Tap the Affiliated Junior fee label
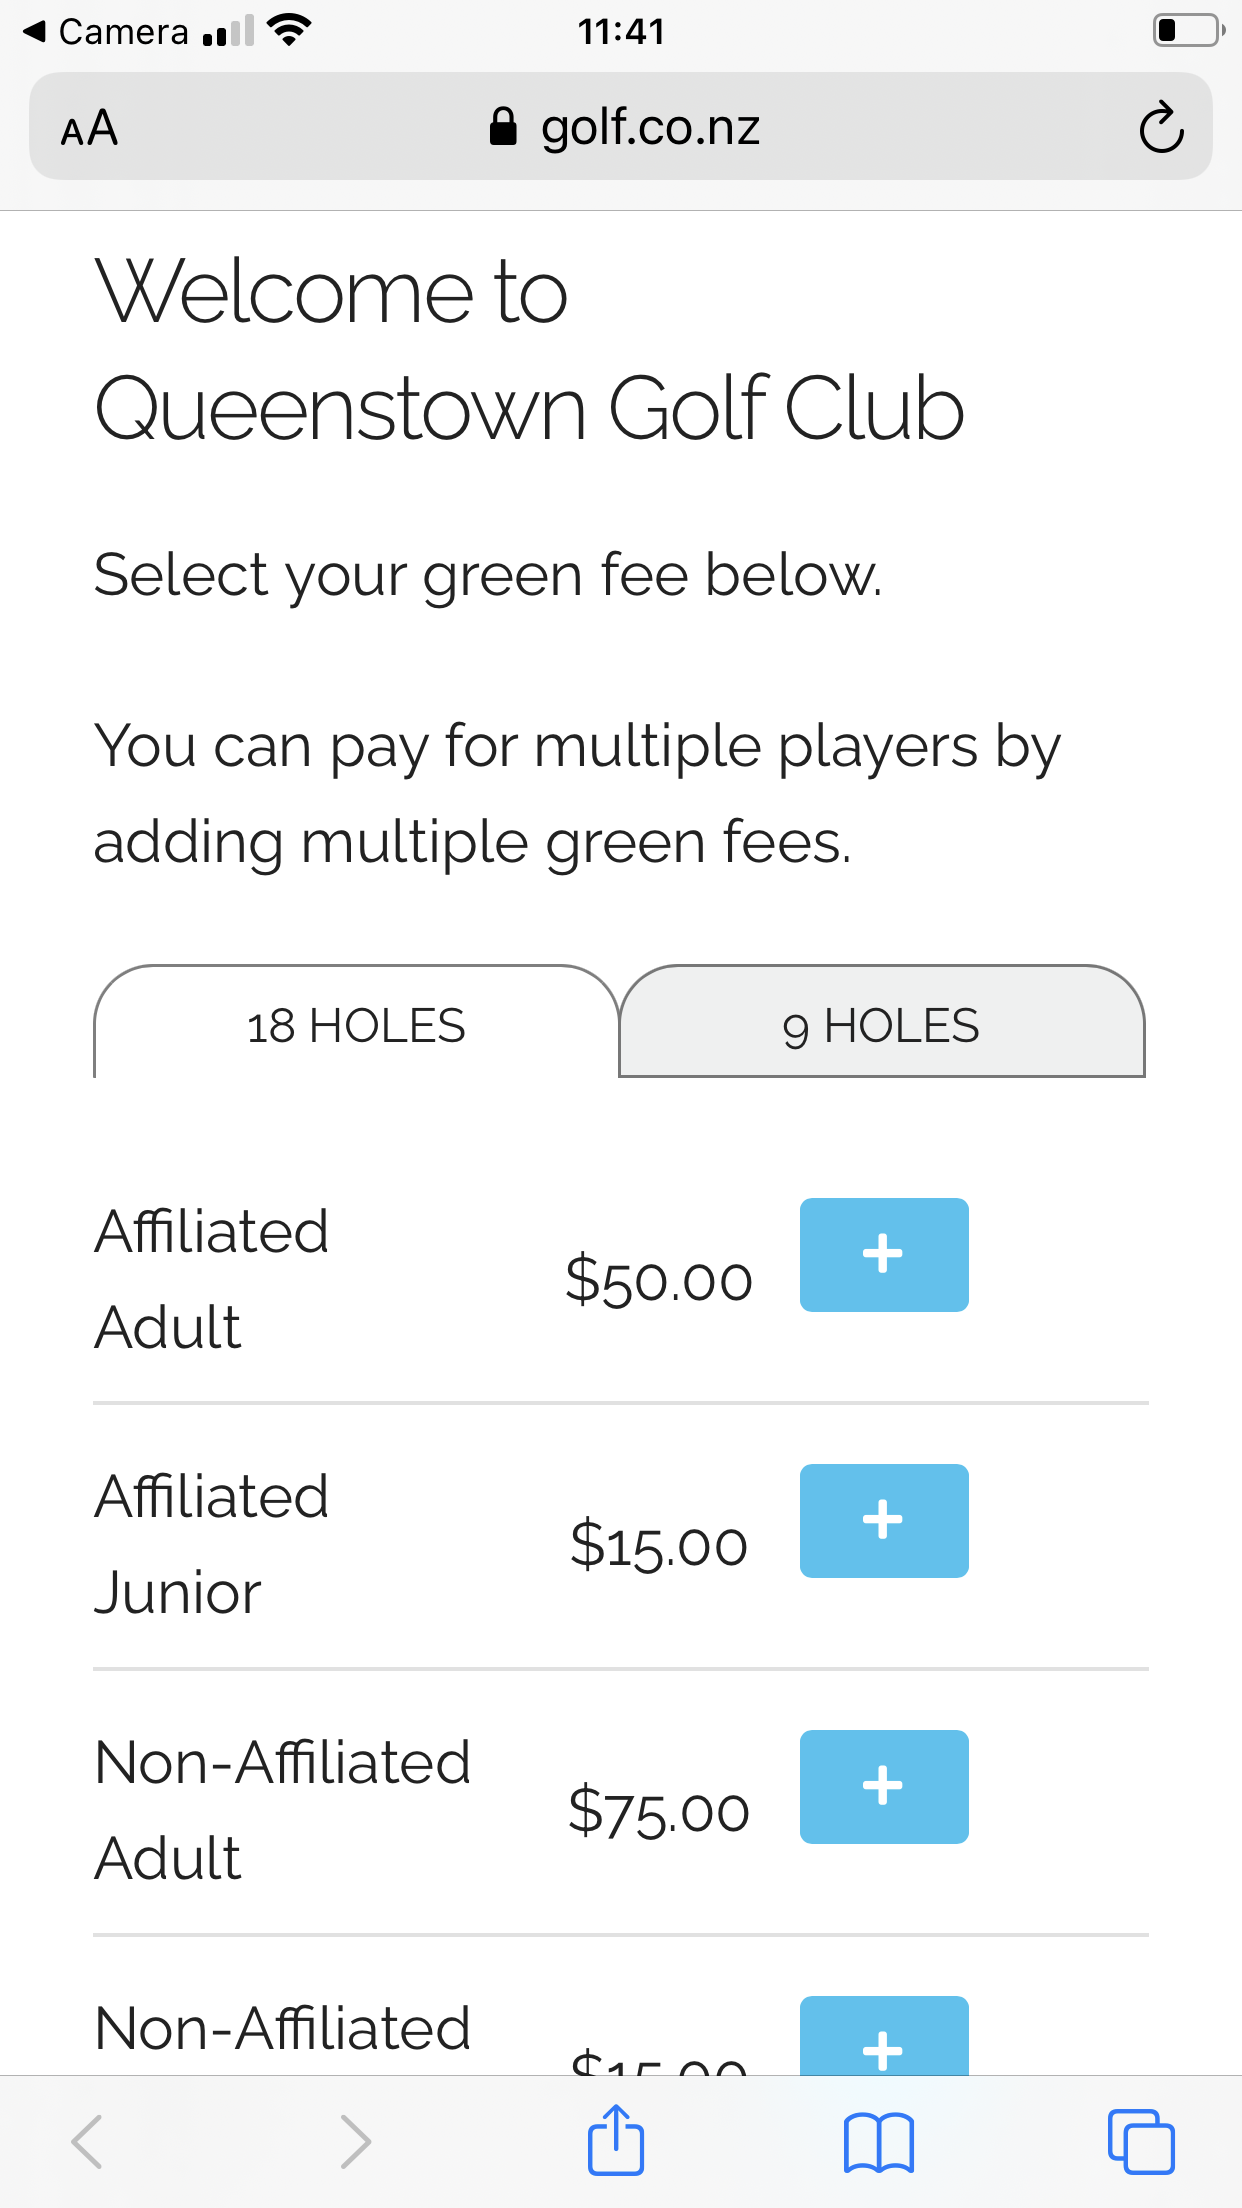The image size is (1242, 2208). 212,1544
